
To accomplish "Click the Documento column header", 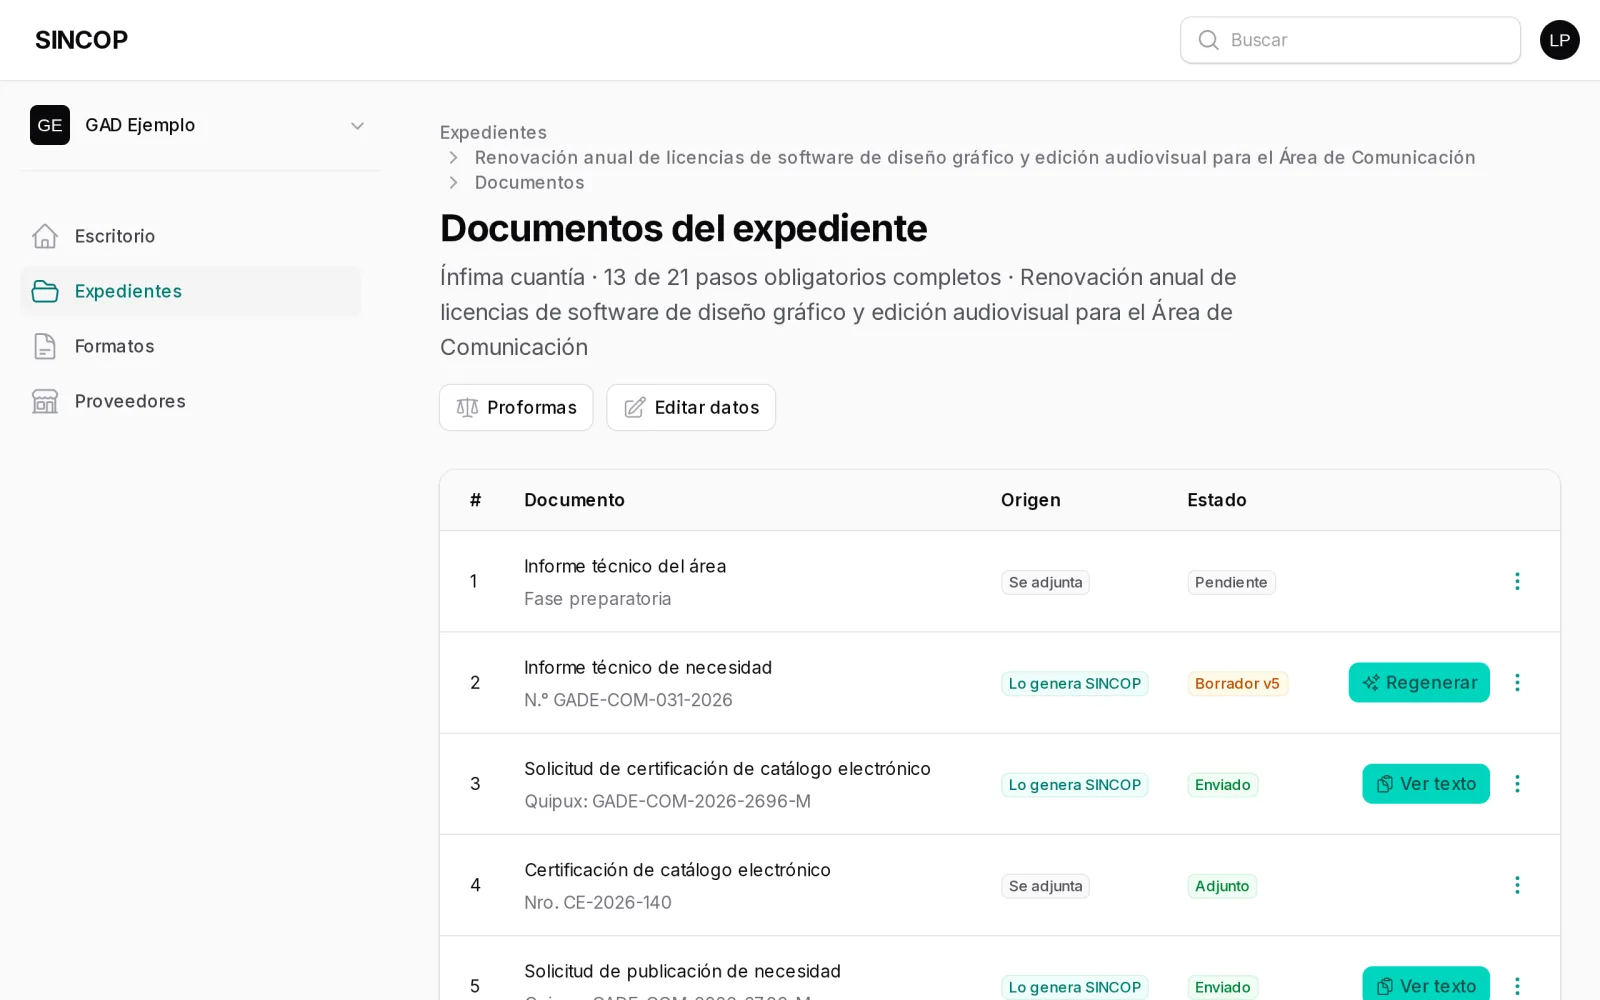I will tap(574, 500).
